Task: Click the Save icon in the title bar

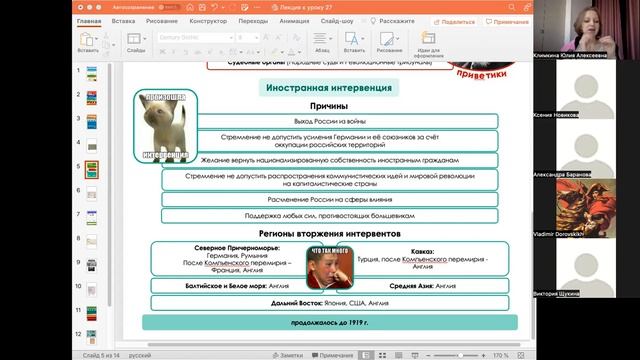Action: tap(202, 7)
